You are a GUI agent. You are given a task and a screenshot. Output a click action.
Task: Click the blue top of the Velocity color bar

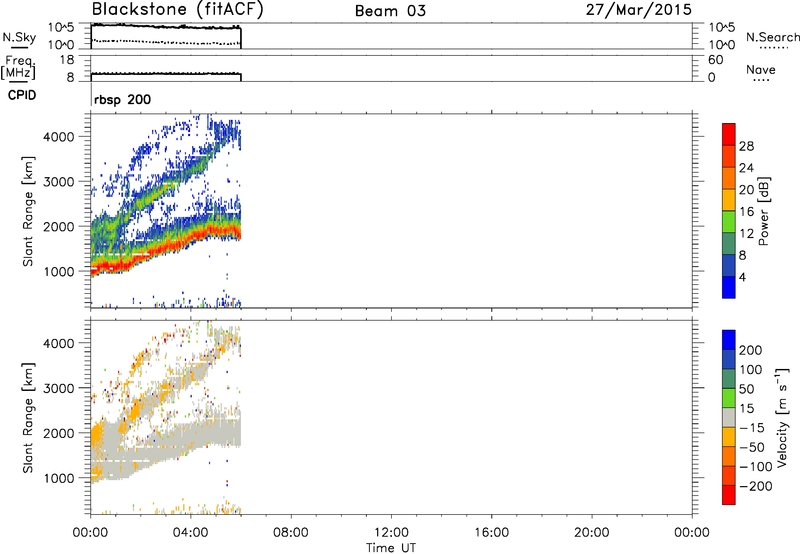(x=729, y=340)
